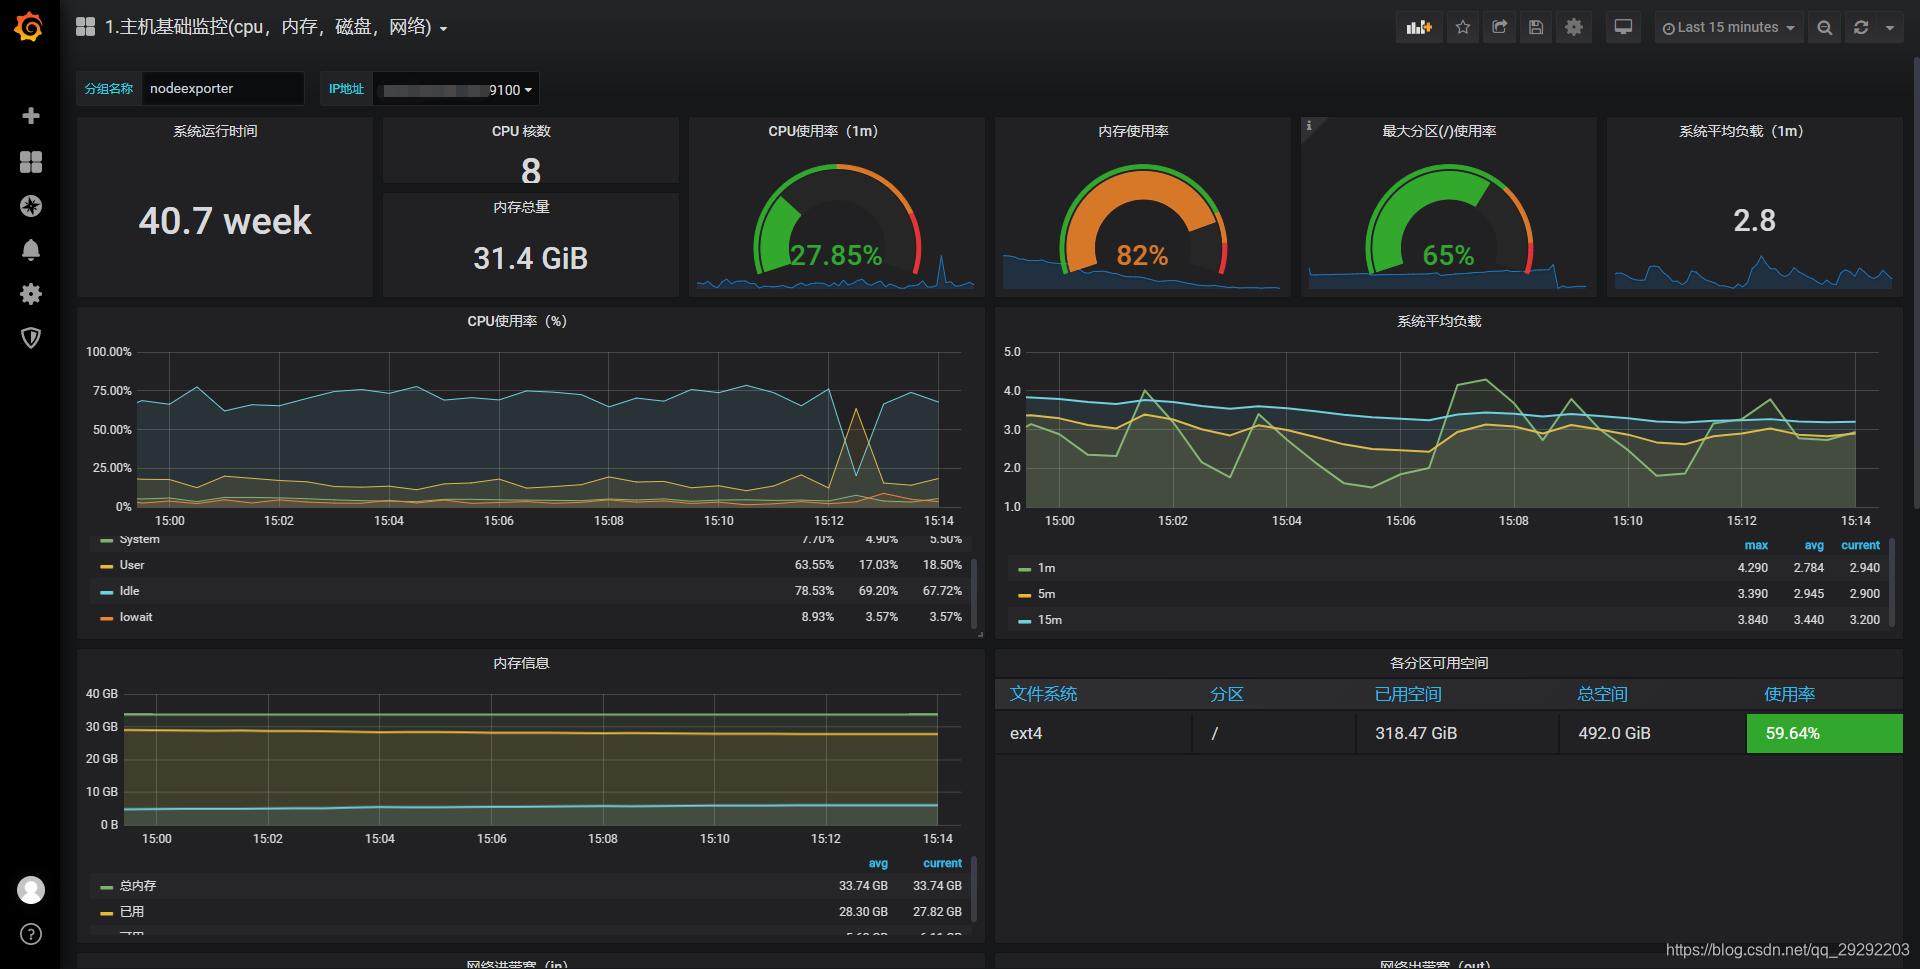
Task: Sort partition table by 分区 header
Action: 1226,694
